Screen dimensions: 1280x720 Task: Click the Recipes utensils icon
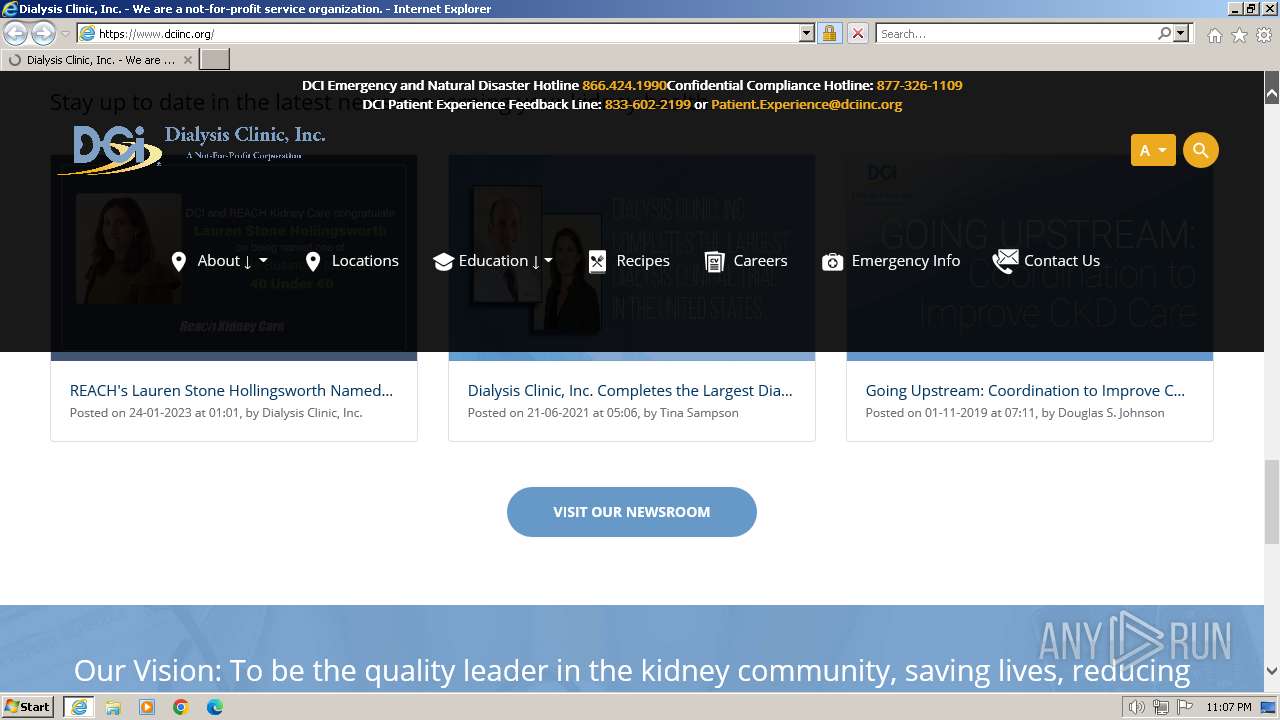597,262
